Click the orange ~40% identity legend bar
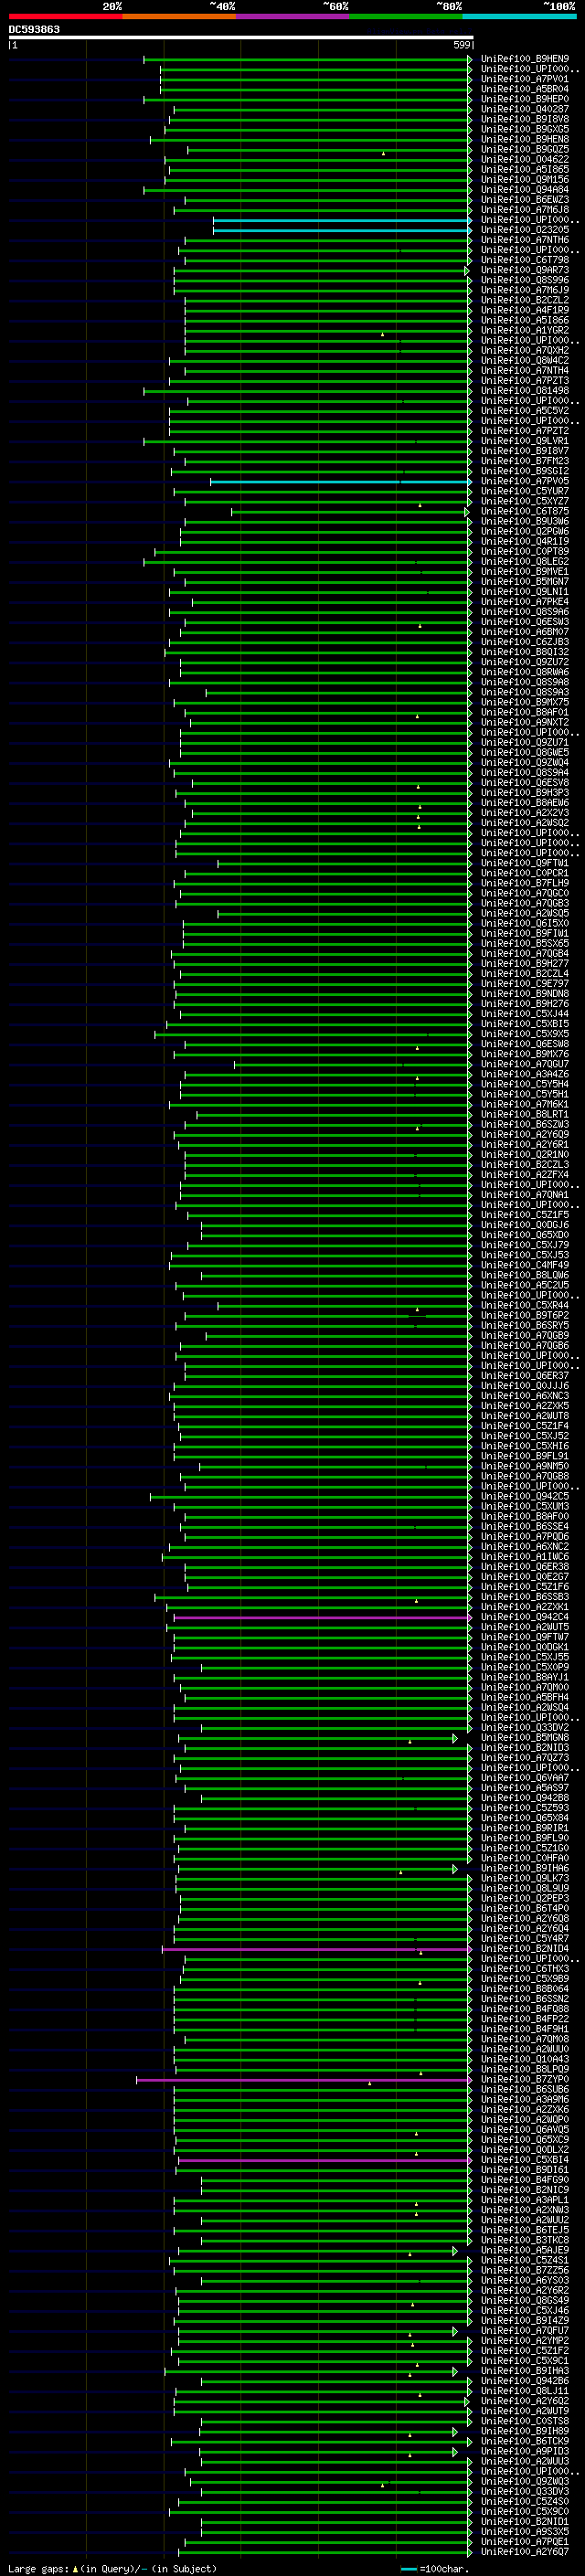The height and width of the screenshot is (2576, 585). click(x=179, y=16)
